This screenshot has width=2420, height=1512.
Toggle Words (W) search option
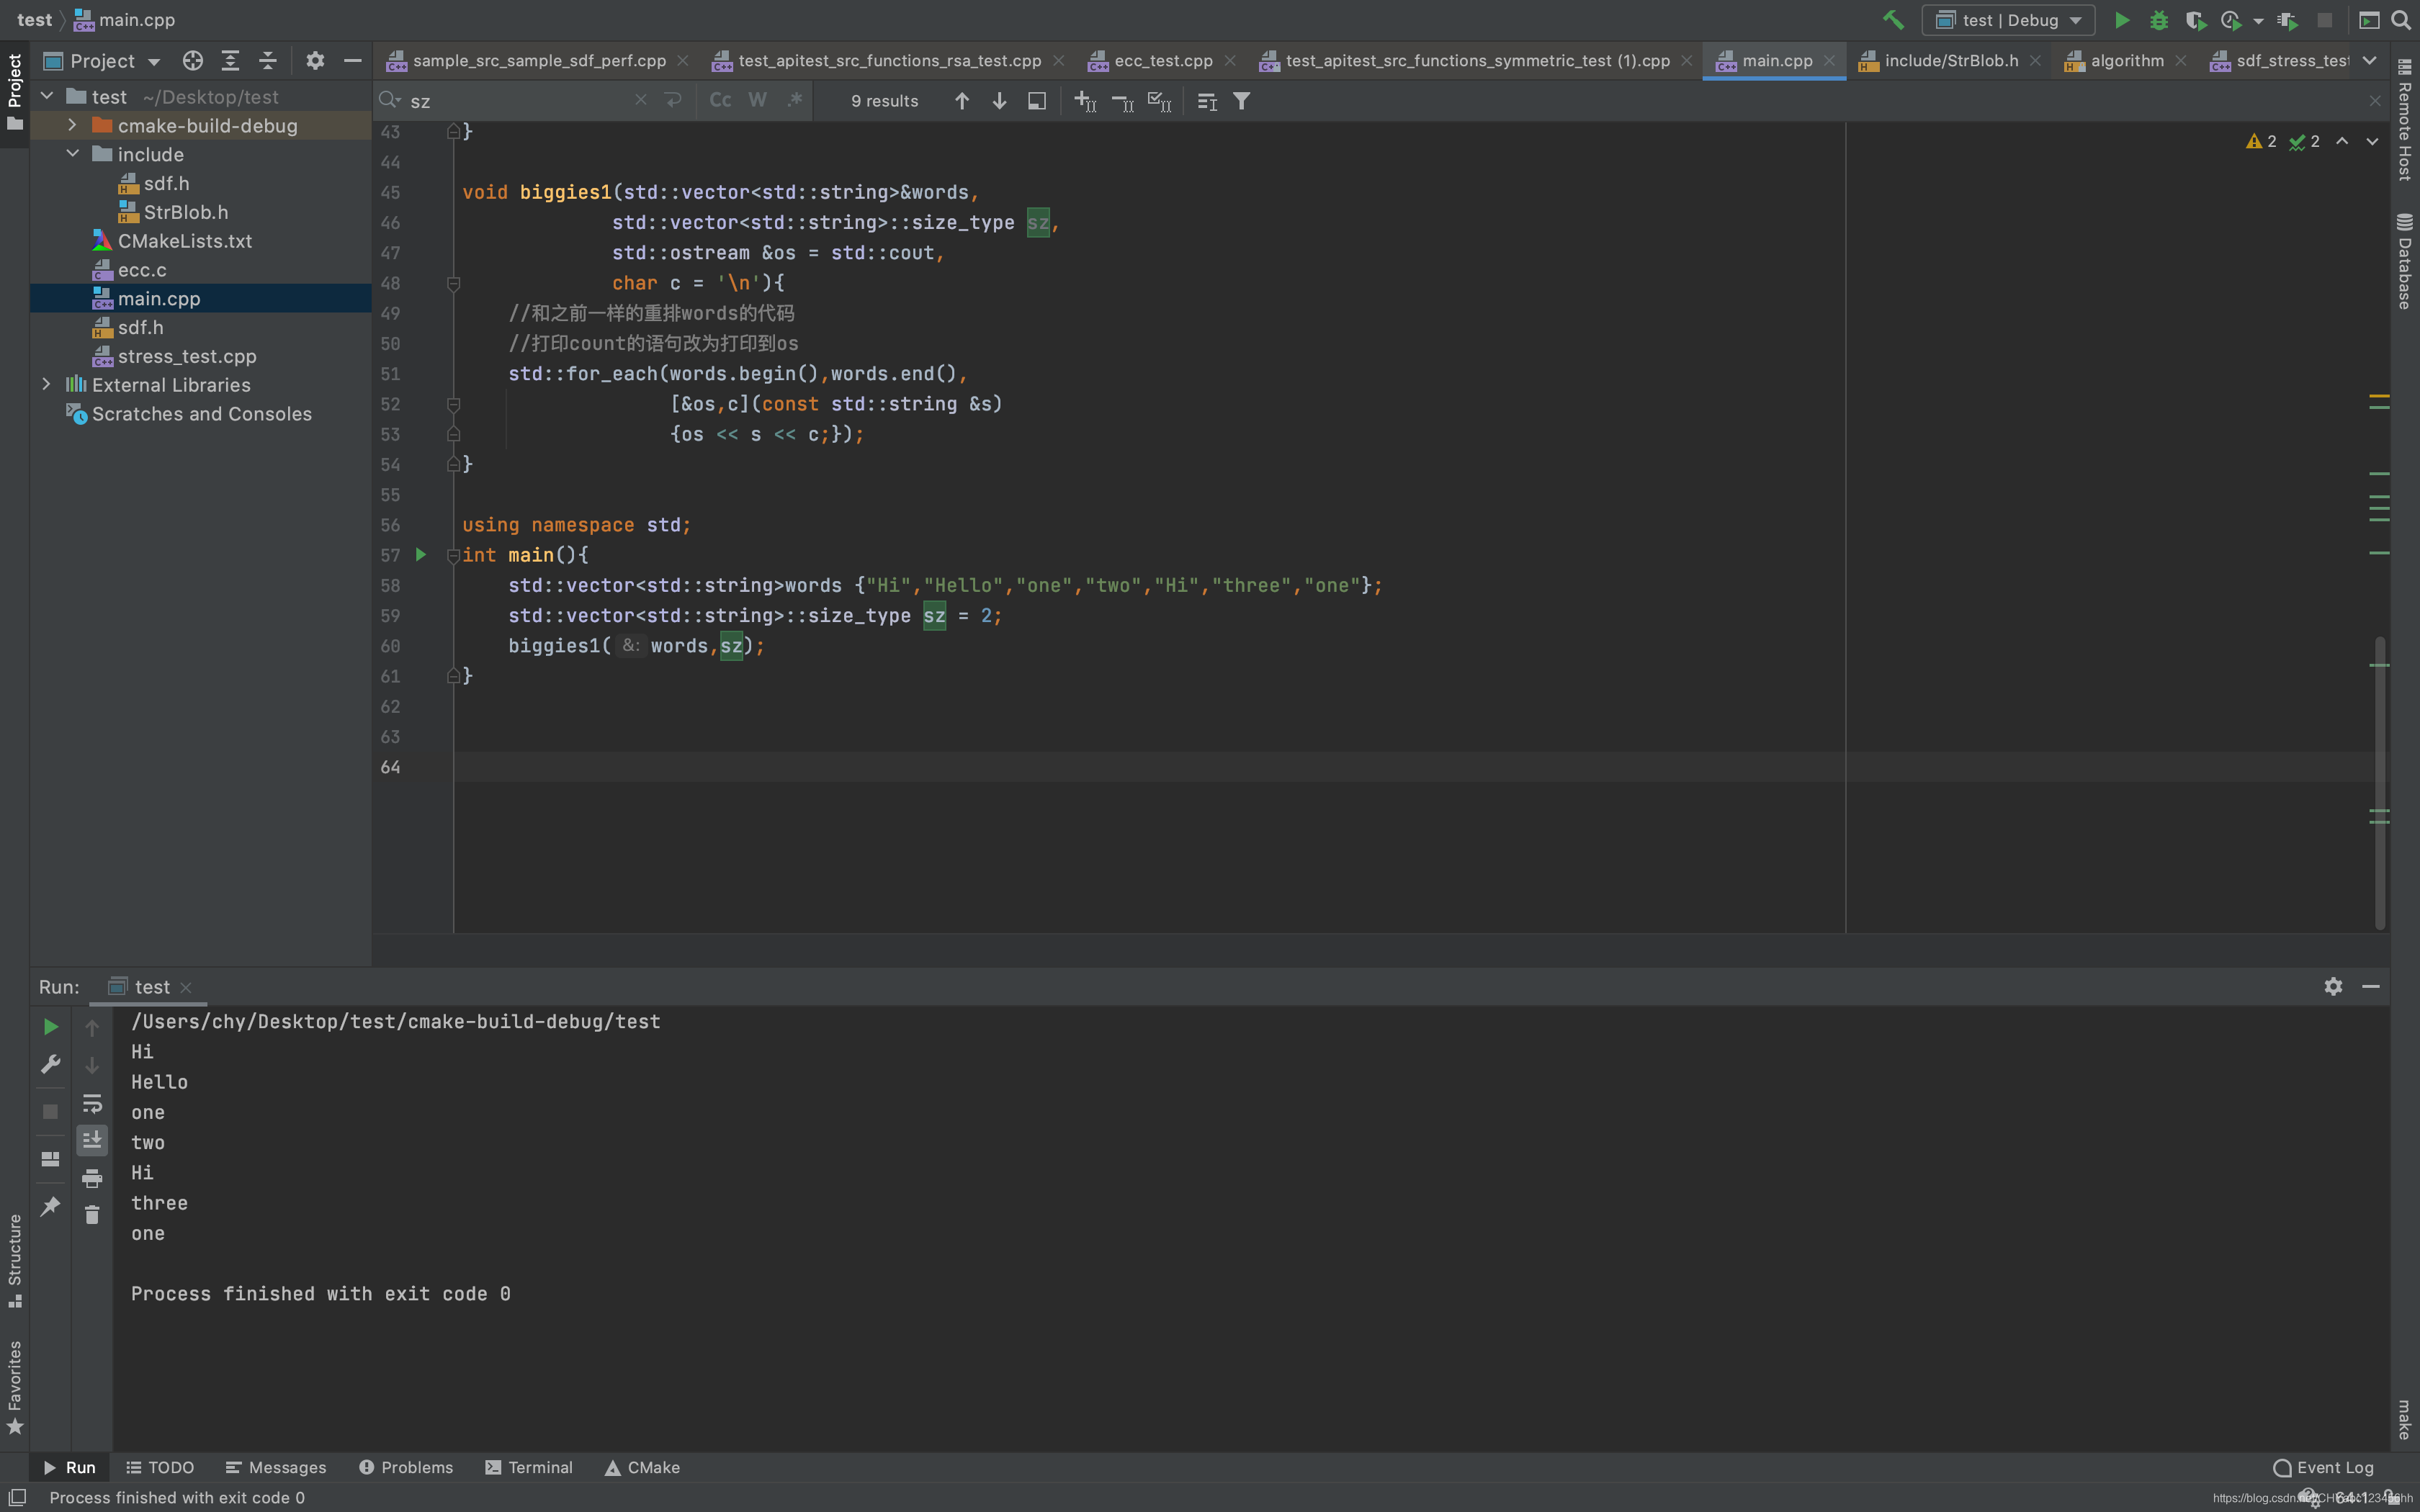(757, 101)
